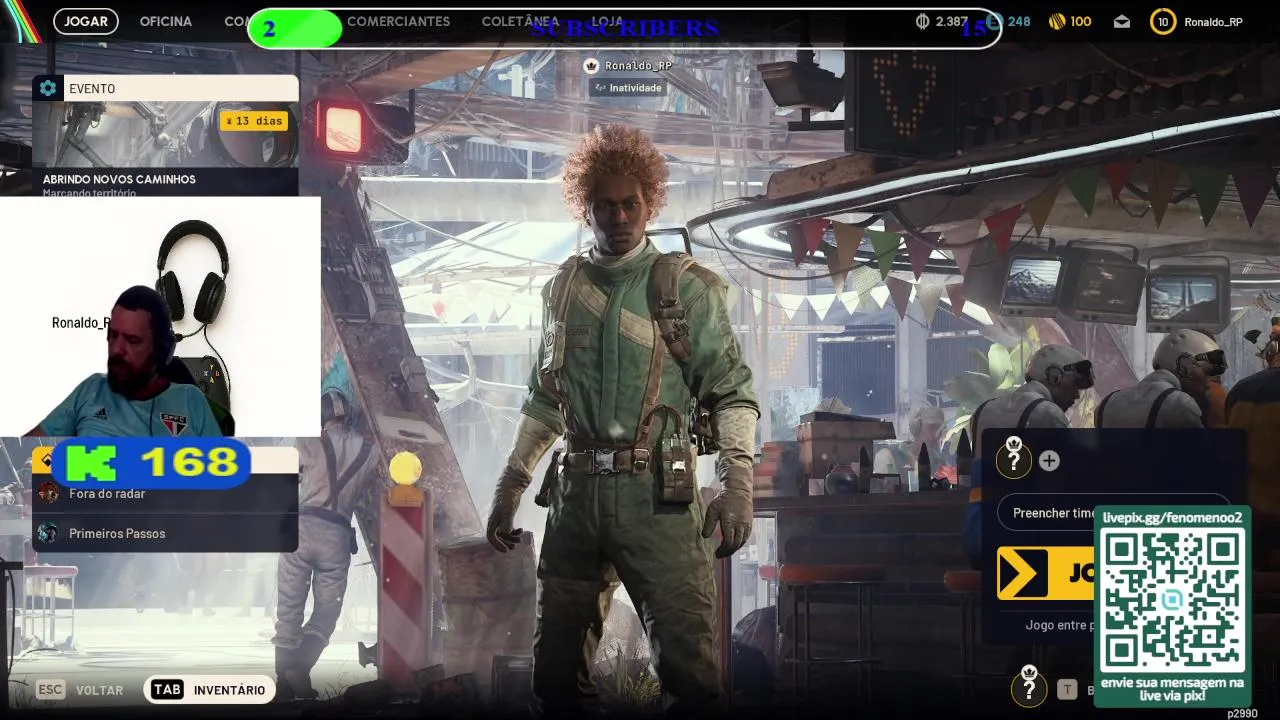
Task: Open inventory with the TAB INVENTÁRIO button
Action: pyautogui.click(x=208, y=690)
